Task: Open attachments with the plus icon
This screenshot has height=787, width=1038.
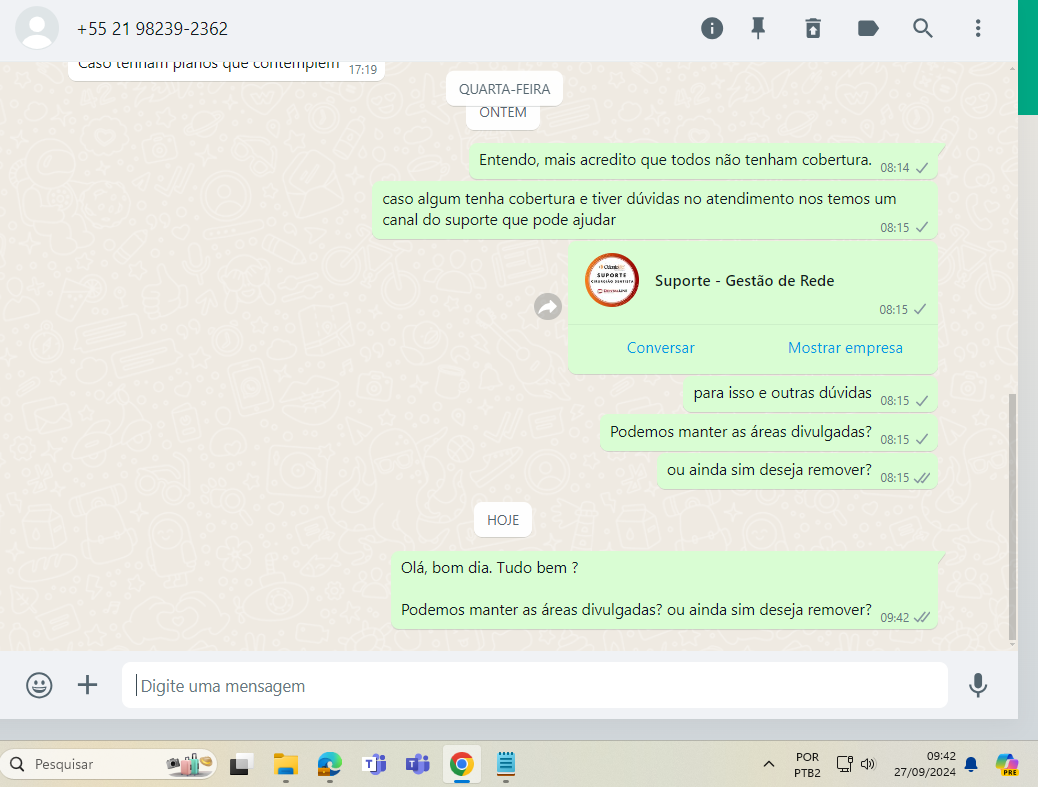Action: pos(87,685)
